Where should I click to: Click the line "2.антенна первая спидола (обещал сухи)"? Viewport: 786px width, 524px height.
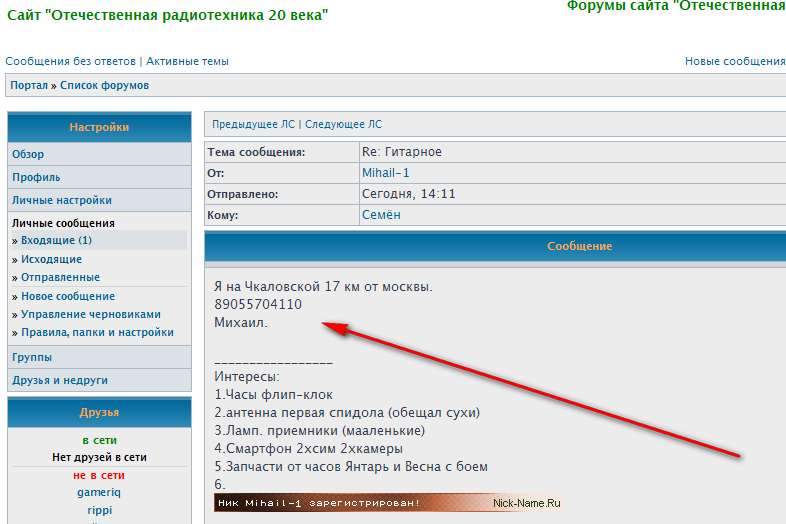pyautogui.click(x=347, y=413)
